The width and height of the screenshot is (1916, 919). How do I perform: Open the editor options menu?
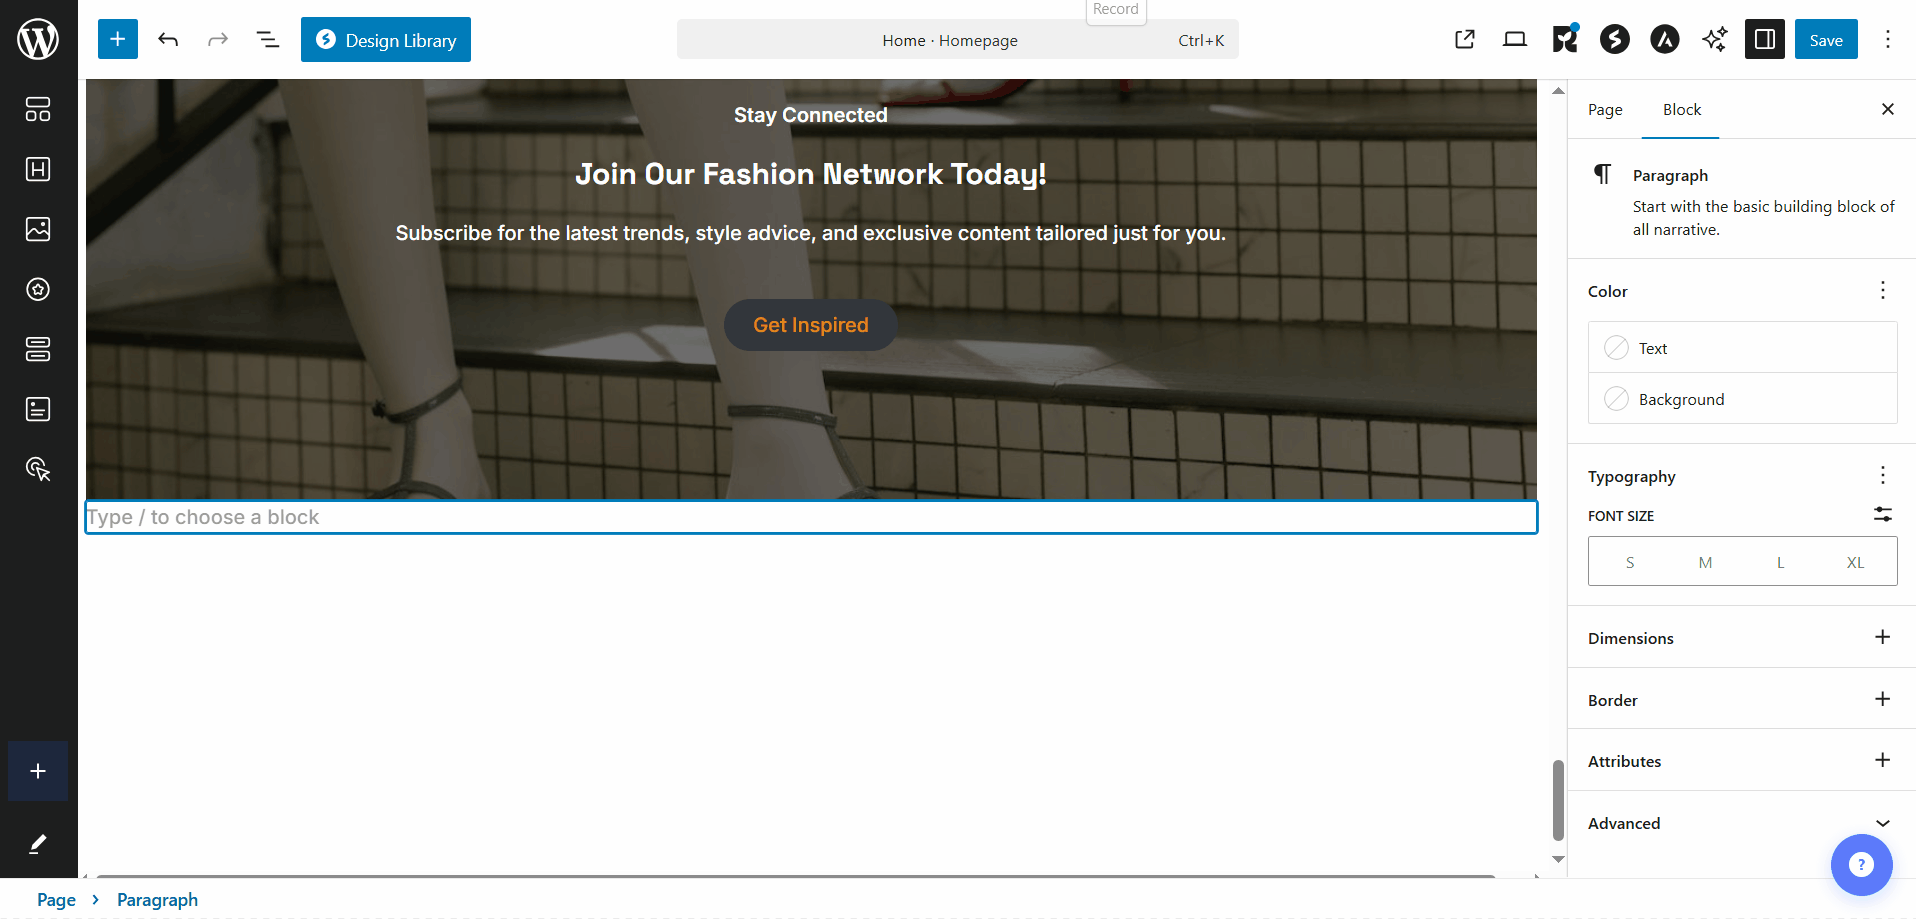(x=1888, y=39)
